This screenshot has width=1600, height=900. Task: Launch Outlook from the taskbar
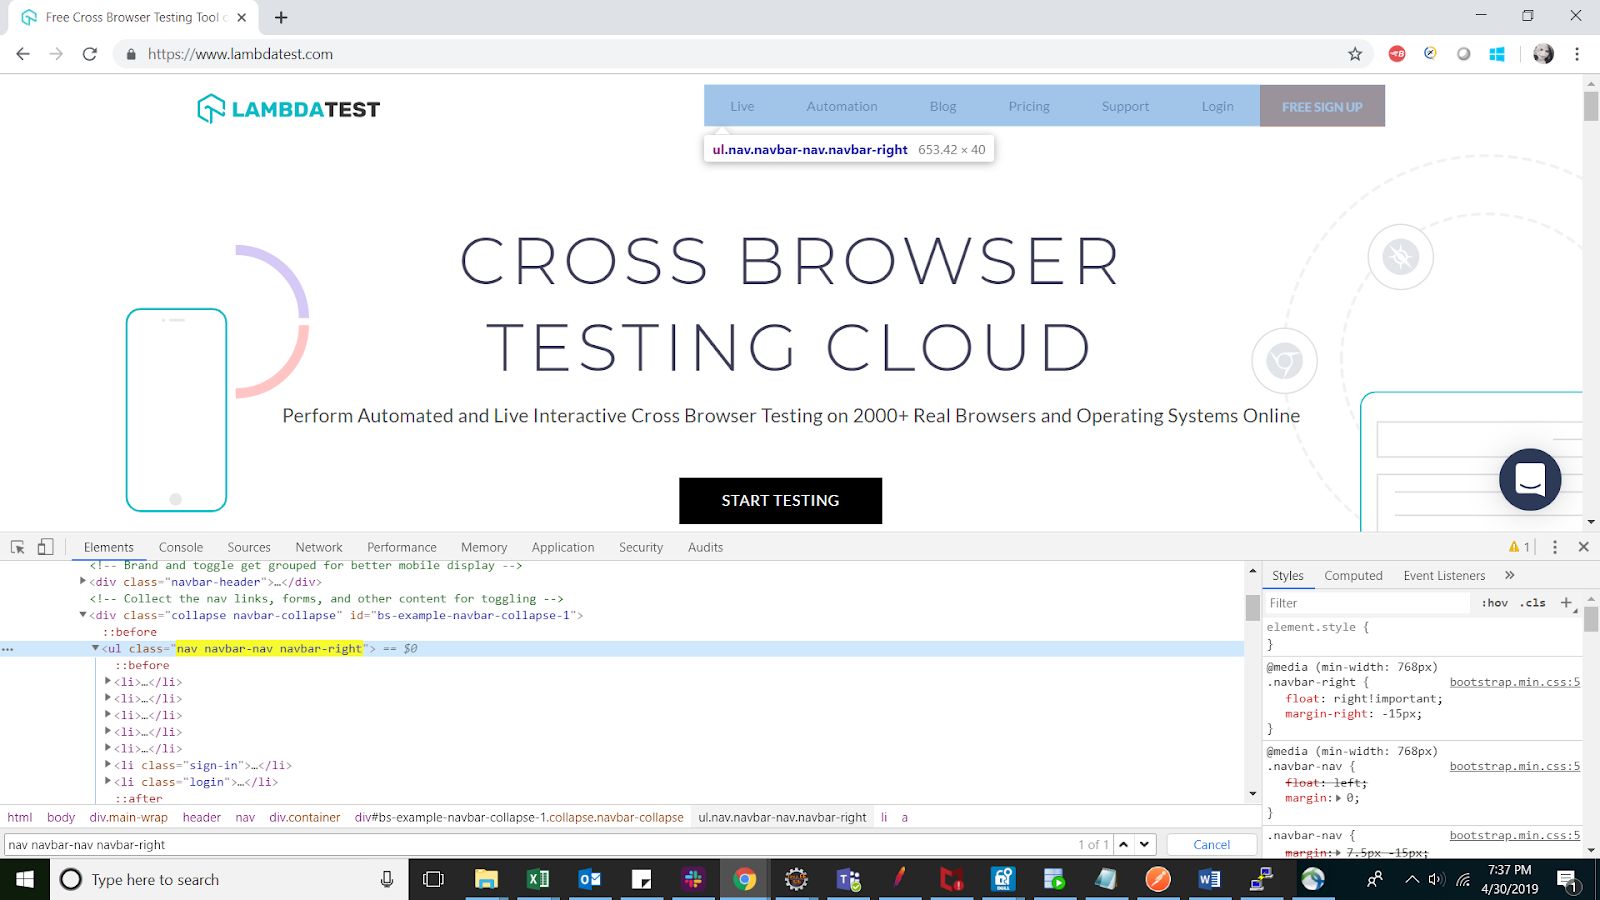point(590,879)
